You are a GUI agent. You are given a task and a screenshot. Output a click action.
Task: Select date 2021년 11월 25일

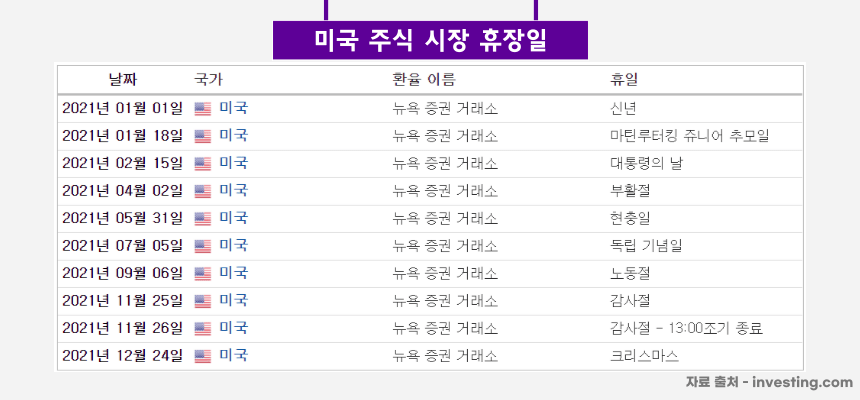(x=122, y=301)
